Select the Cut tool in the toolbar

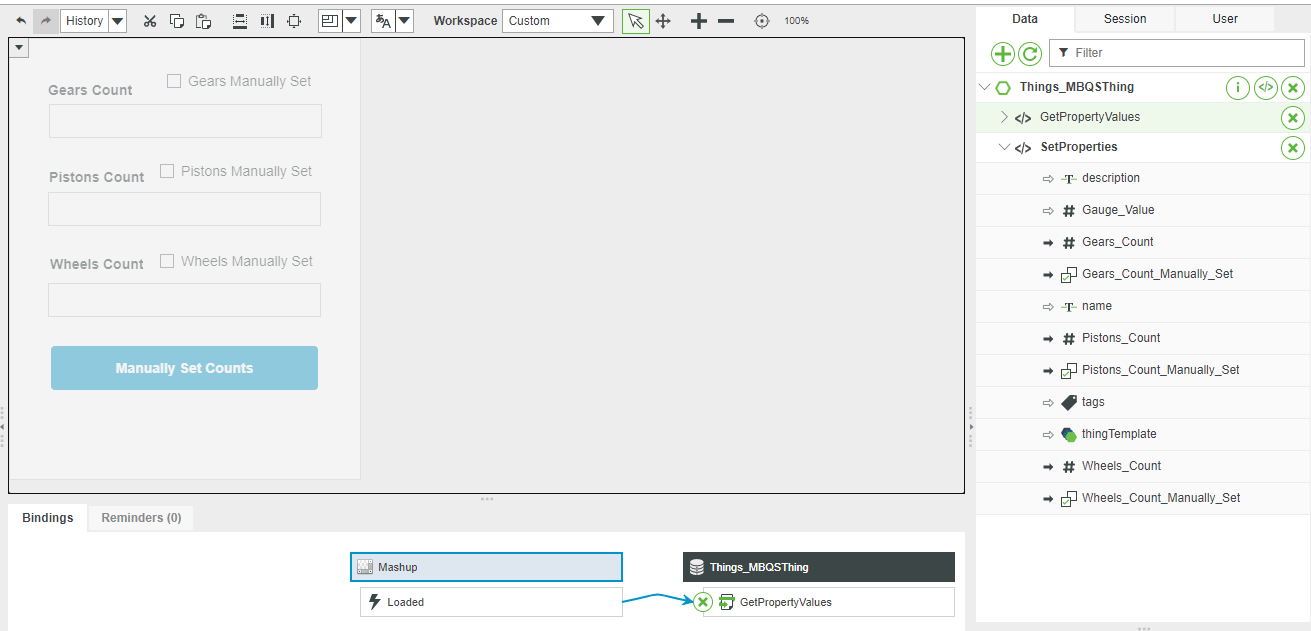(x=150, y=20)
